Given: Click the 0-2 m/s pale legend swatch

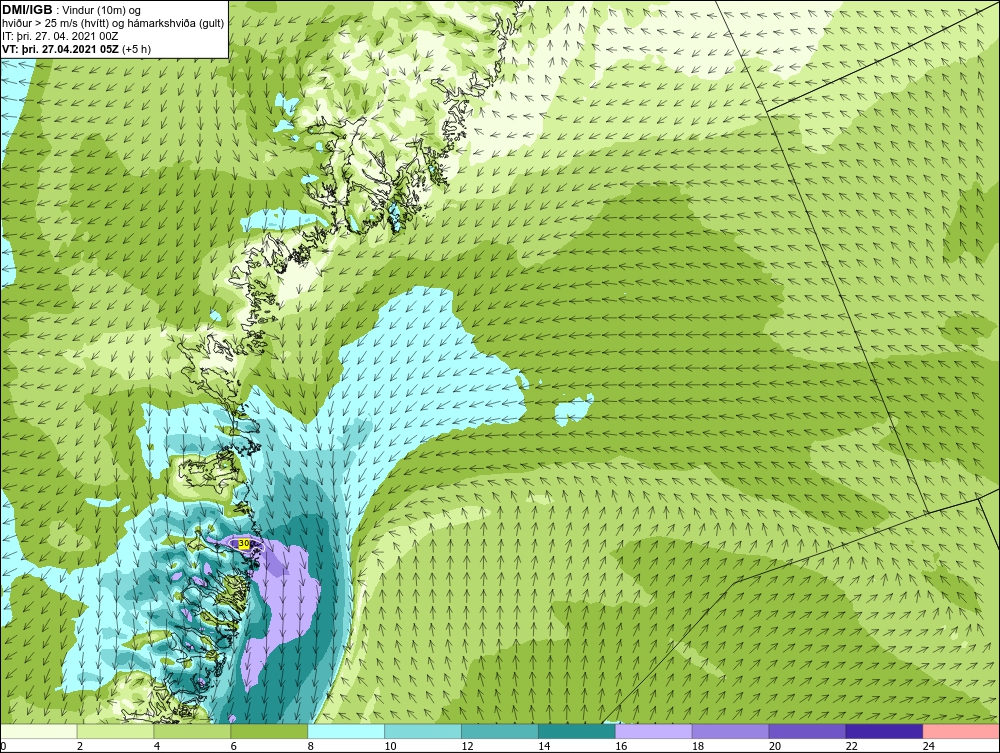Looking at the screenshot, I should click(x=38, y=731).
